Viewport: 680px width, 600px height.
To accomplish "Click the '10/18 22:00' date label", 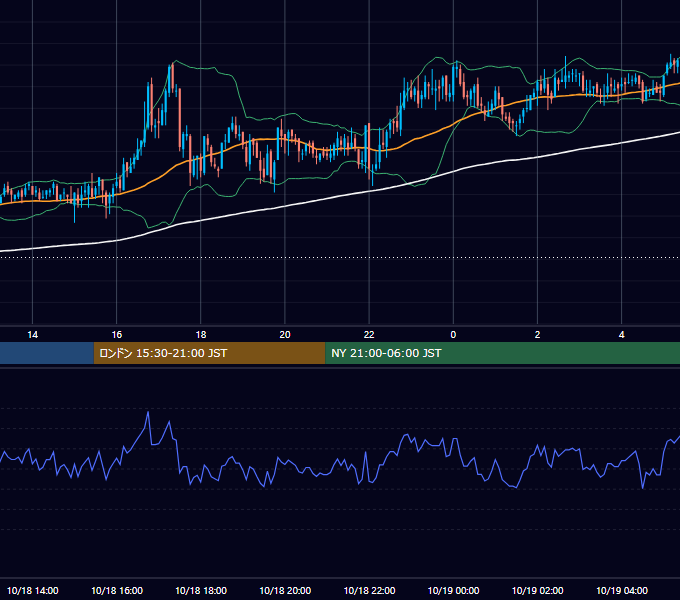I will tap(369, 590).
